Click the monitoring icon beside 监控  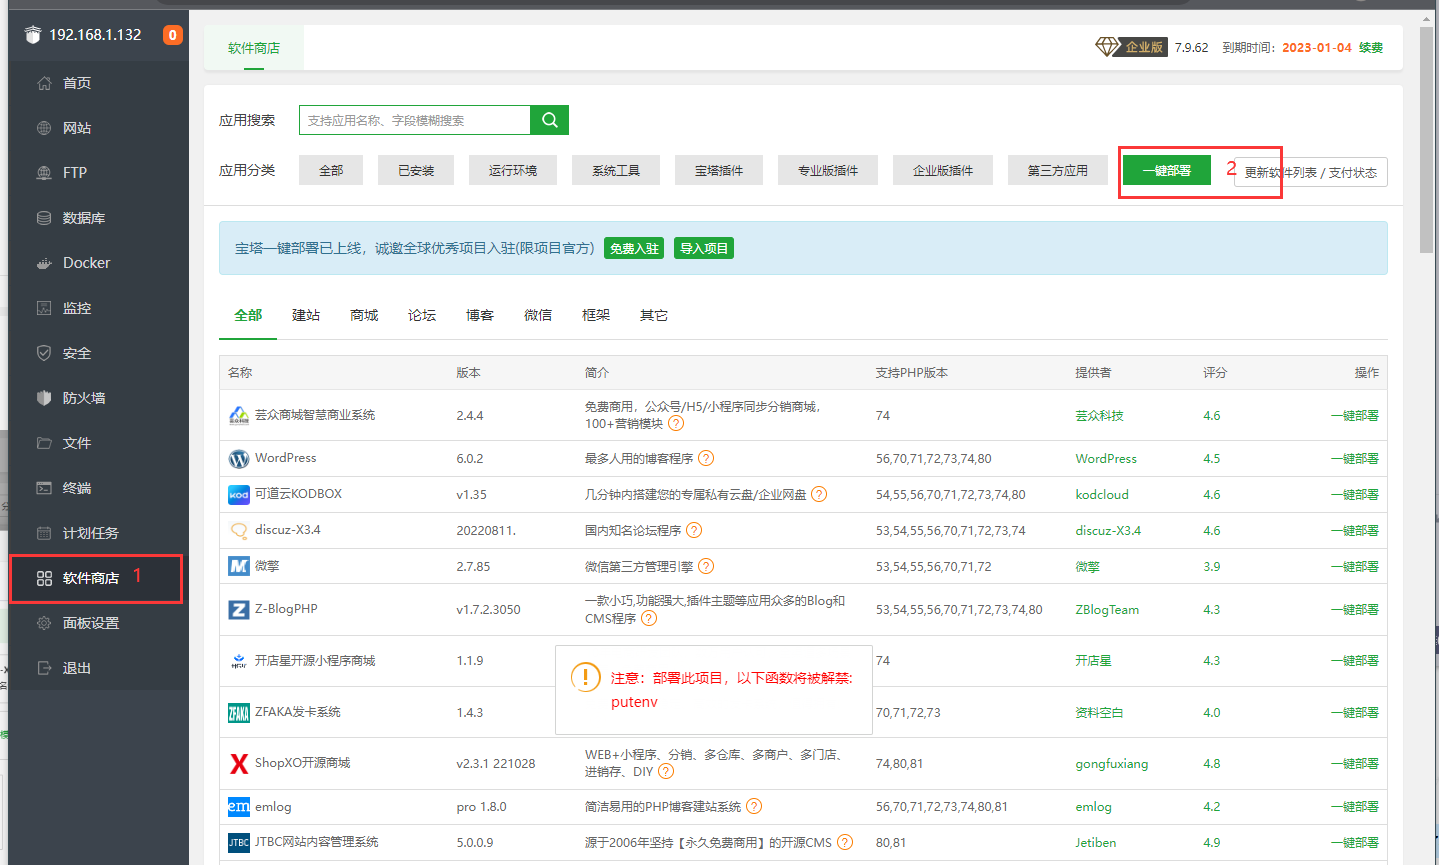44,308
